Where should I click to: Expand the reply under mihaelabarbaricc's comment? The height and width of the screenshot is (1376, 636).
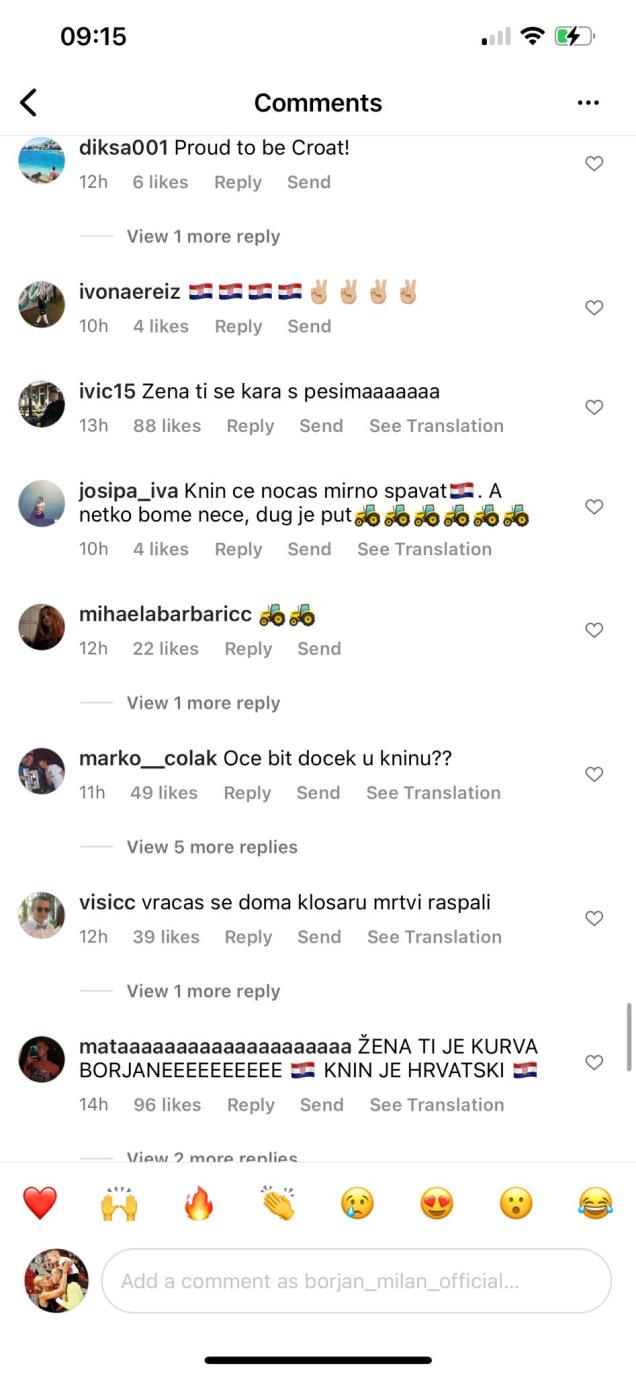click(x=203, y=702)
